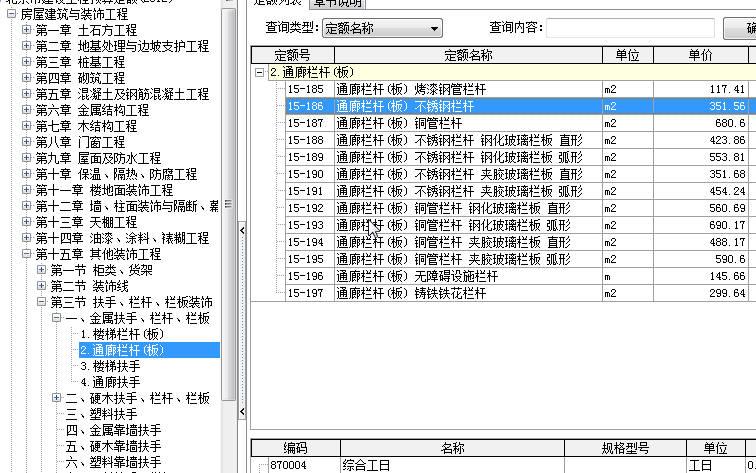Viewport: 756px width, 473px height.
Task: Select tree item 四、金属靠墙扶手
Action: pos(113,430)
